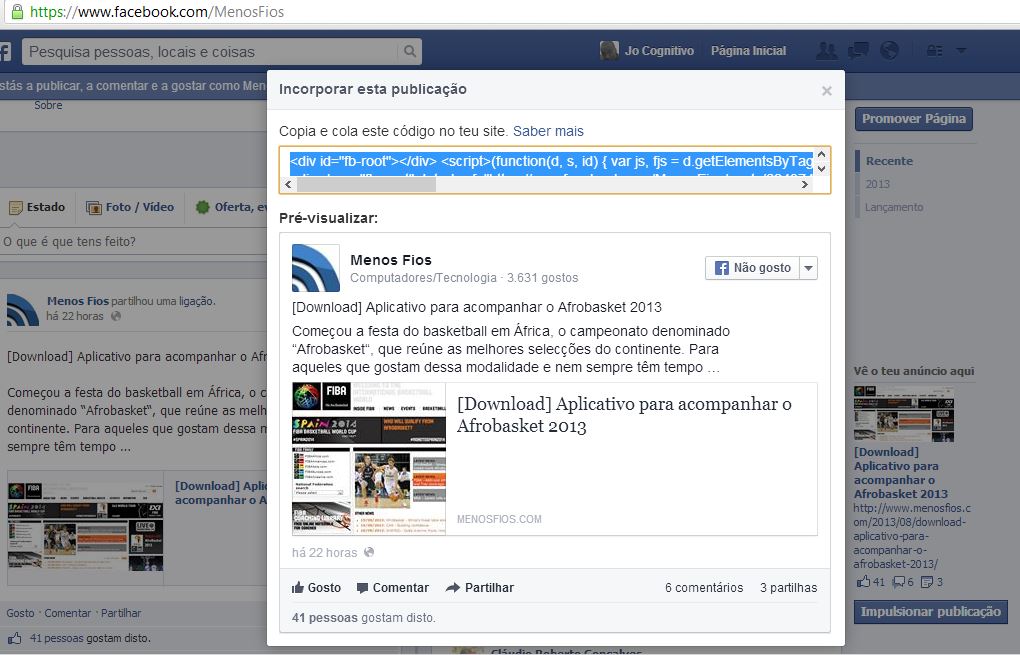Open the ad title link in the right sidebar
1020x655 pixels.
pos(900,473)
